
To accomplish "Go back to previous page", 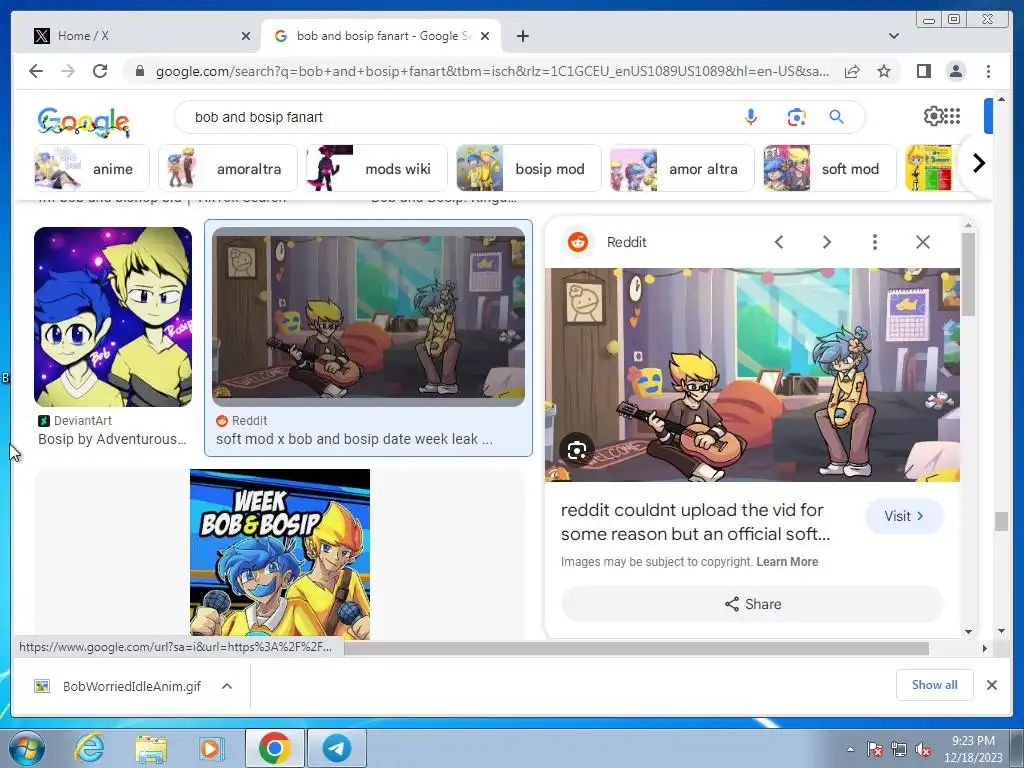I will [36, 71].
